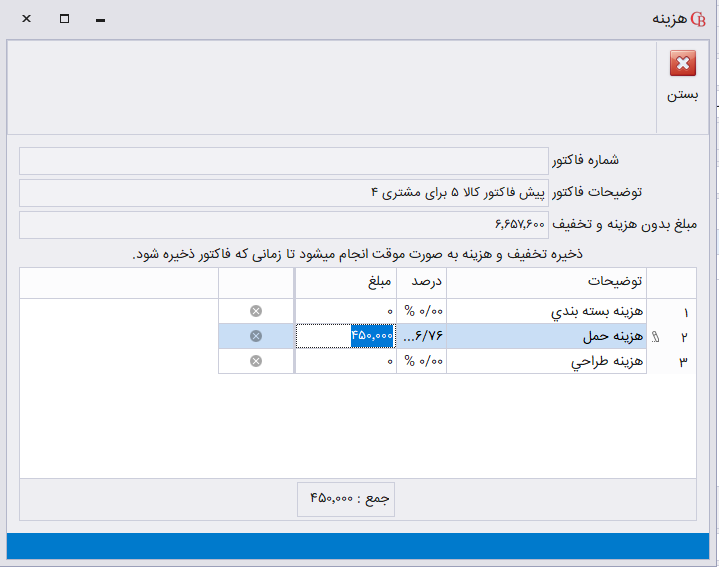Click the clear icon in هزینه حمل row
Screen dimensions: 719x567
(256, 336)
